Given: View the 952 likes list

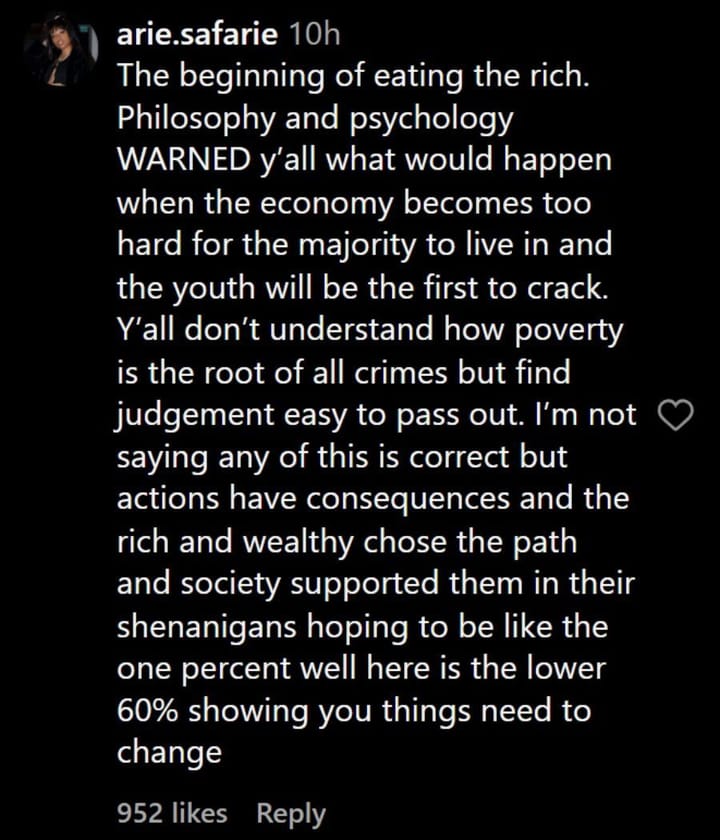Looking at the screenshot, I should point(172,813).
